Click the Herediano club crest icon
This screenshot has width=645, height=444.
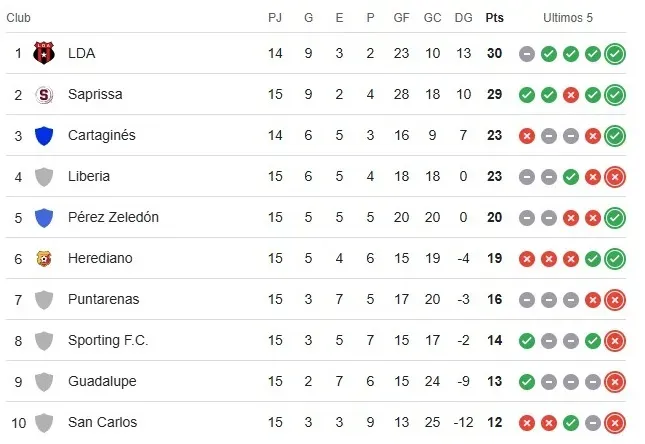(x=43, y=258)
